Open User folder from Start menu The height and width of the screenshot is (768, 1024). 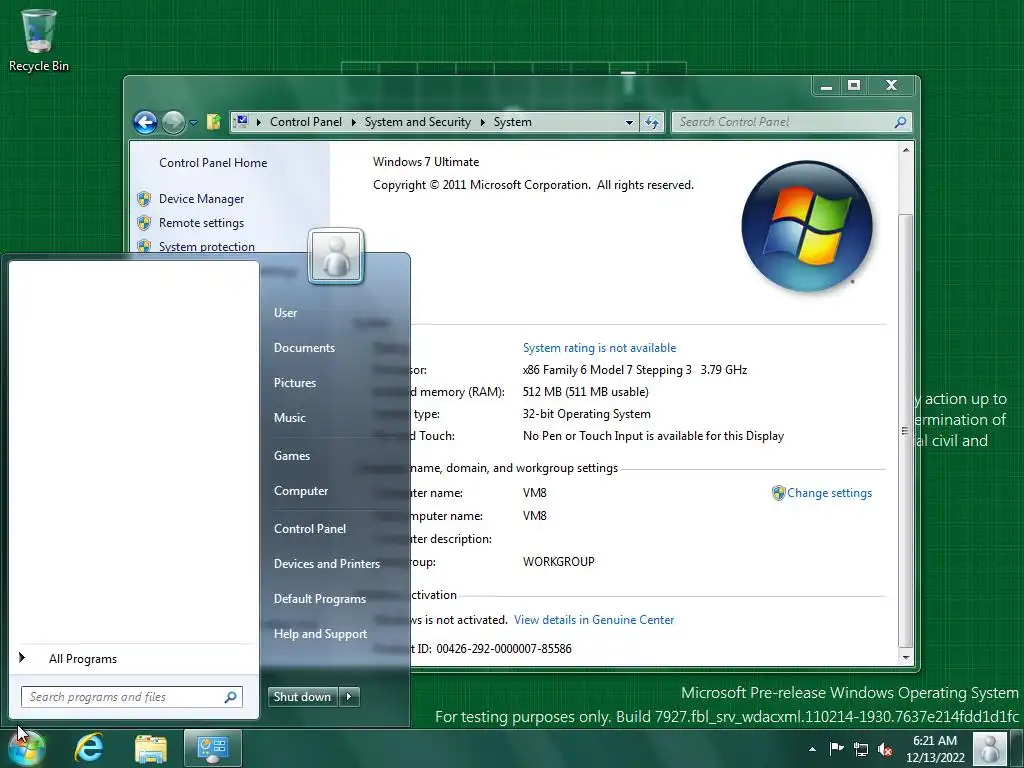coord(285,313)
